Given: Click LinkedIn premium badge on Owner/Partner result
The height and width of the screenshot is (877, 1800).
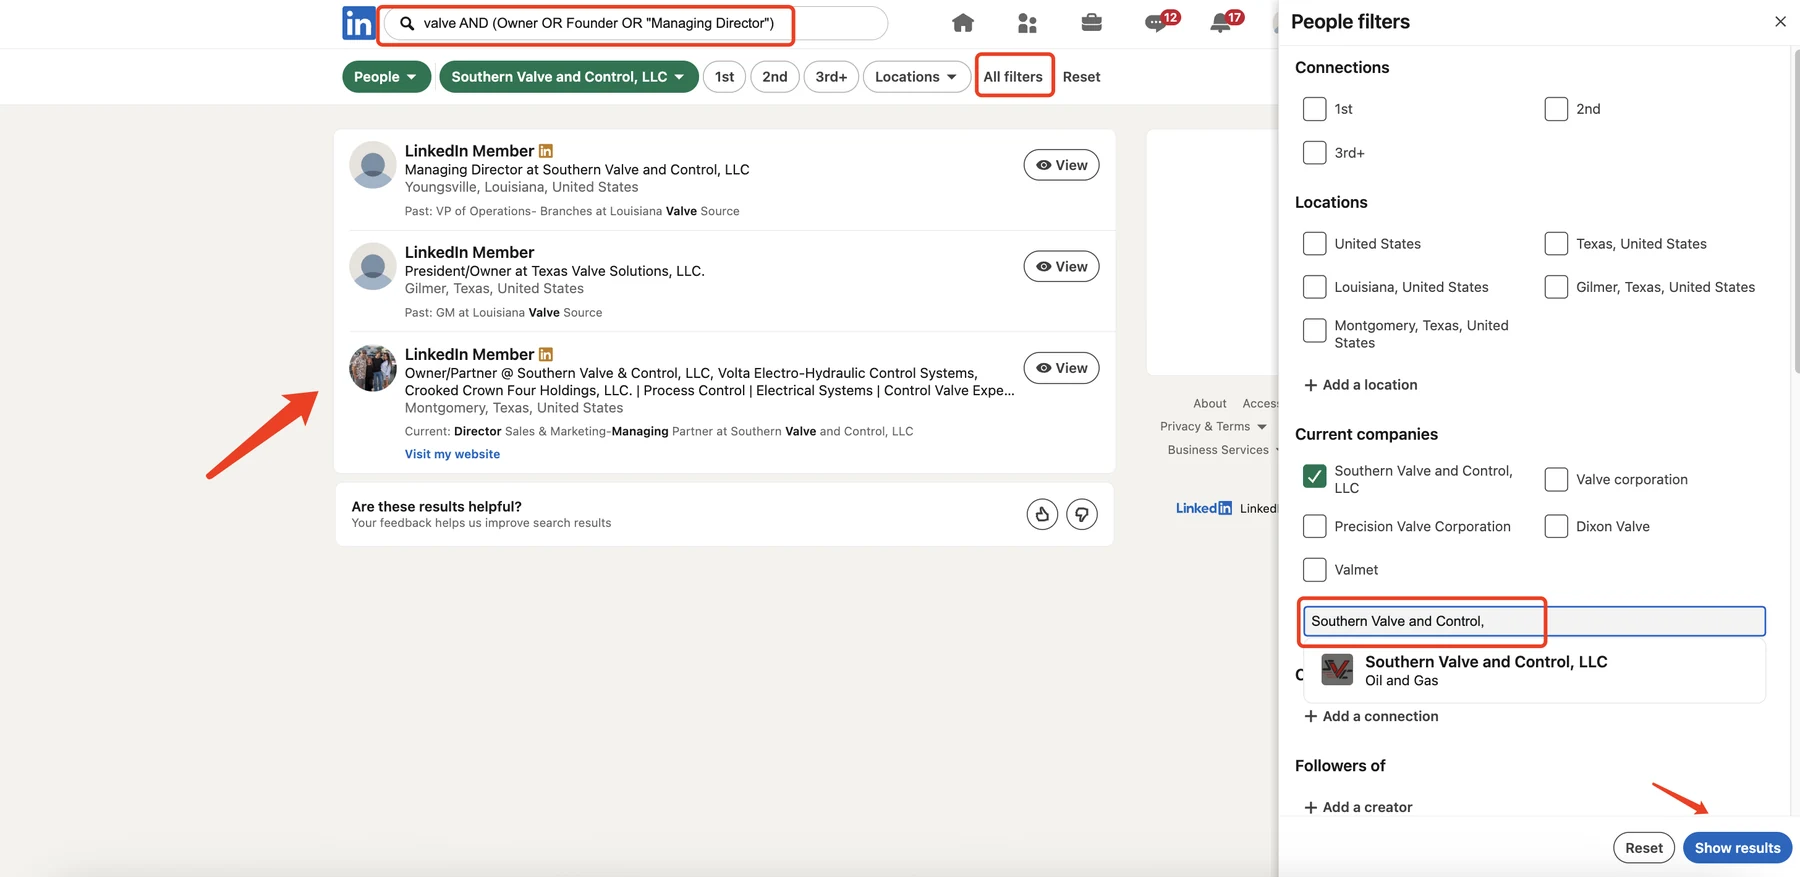Looking at the screenshot, I should click(546, 354).
